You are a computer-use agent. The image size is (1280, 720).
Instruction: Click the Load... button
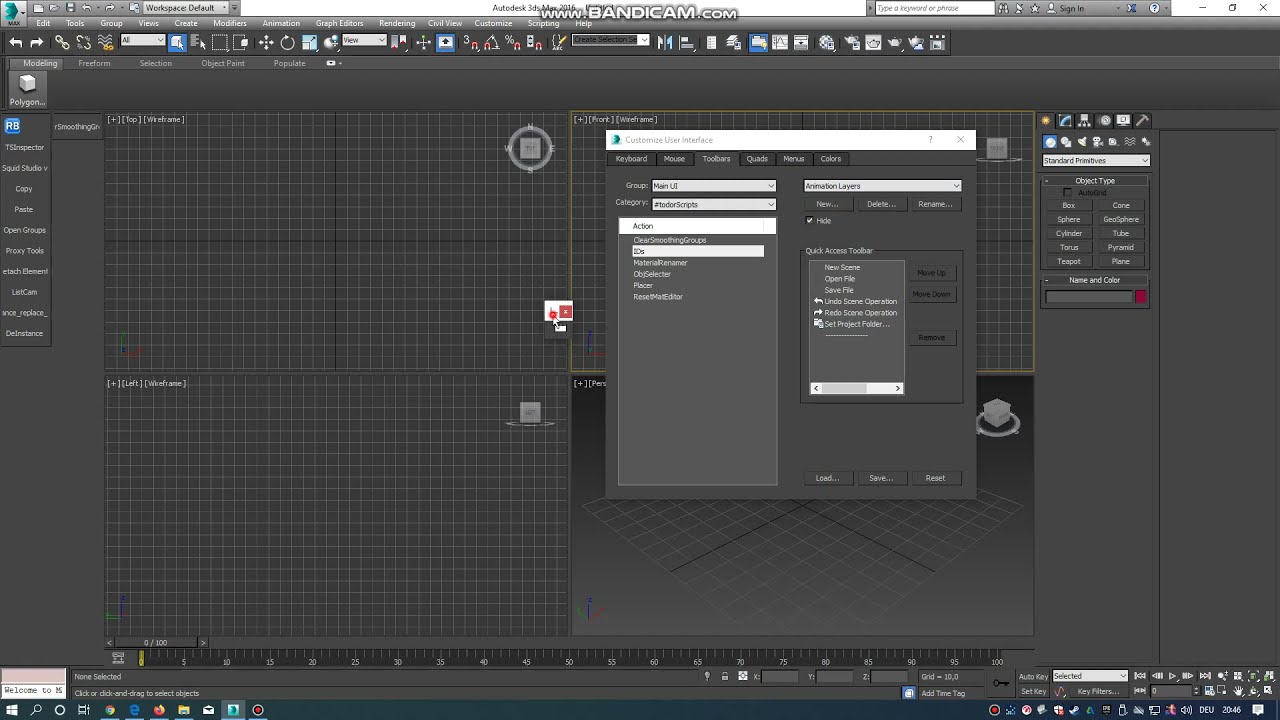click(x=827, y=478)
